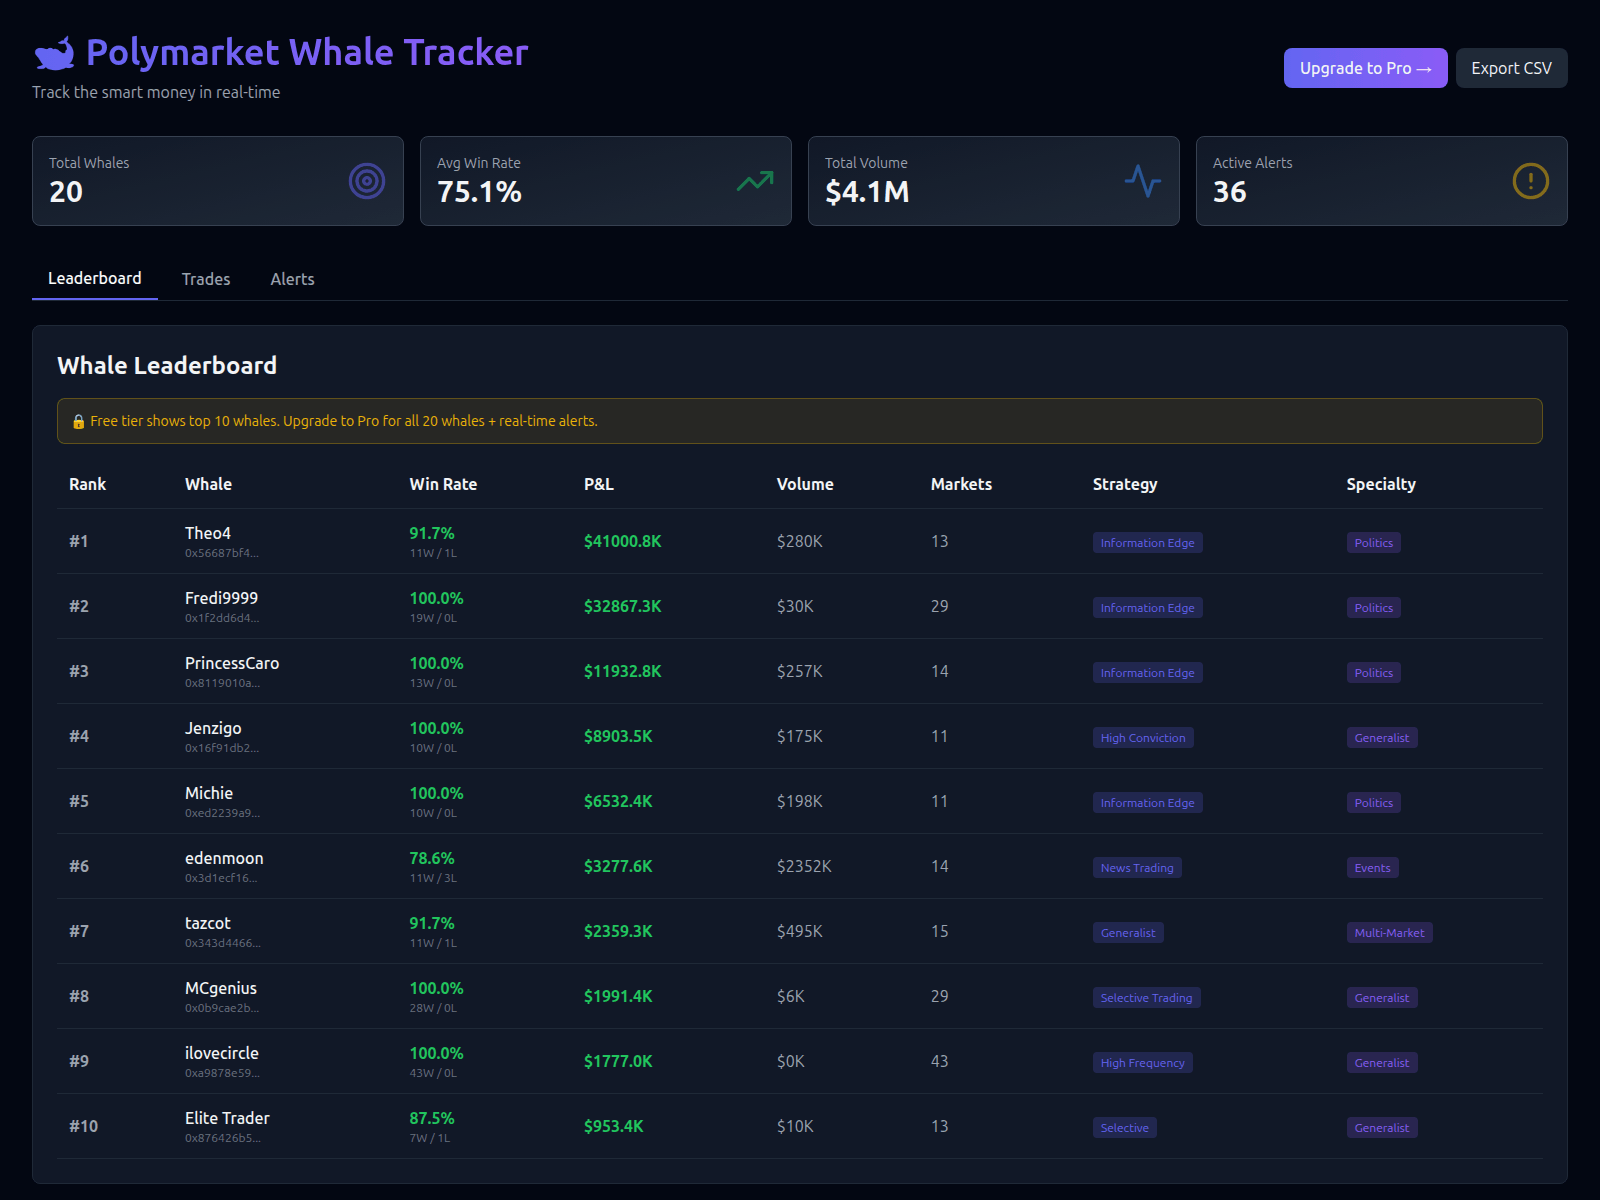Click Jenzigo's Generalist specialty tag
The image size is (1600, 1200).
tap(1382, 738)
